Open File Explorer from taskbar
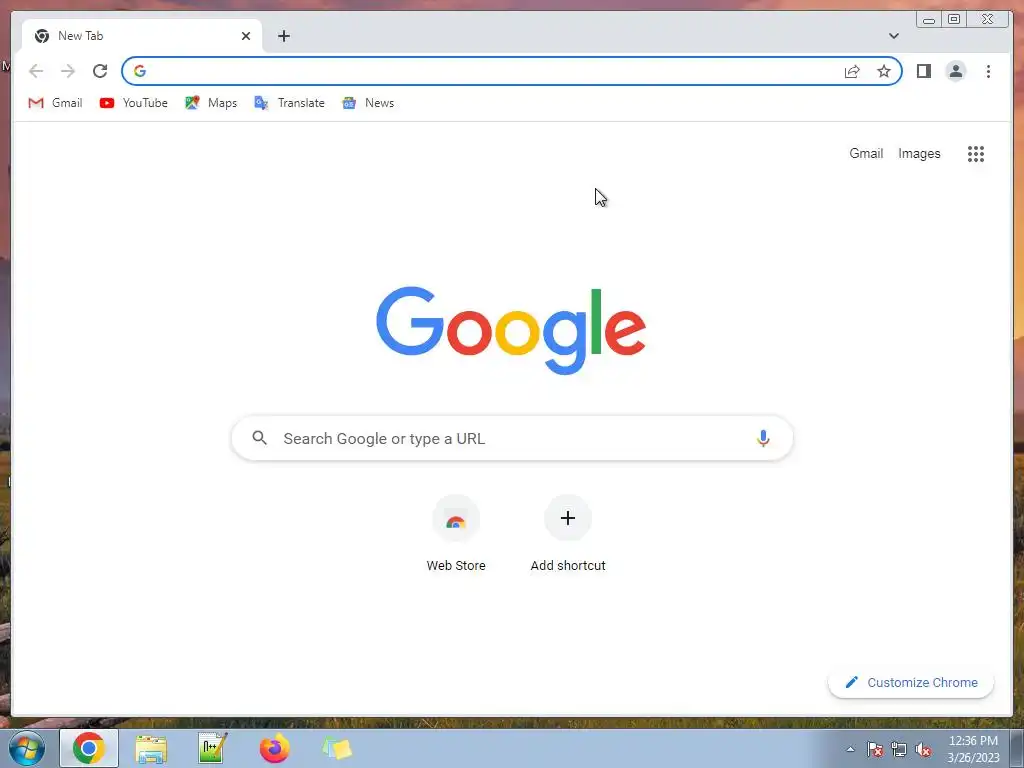The height and width of the screenshot is (768, 1024). (151, 748)
